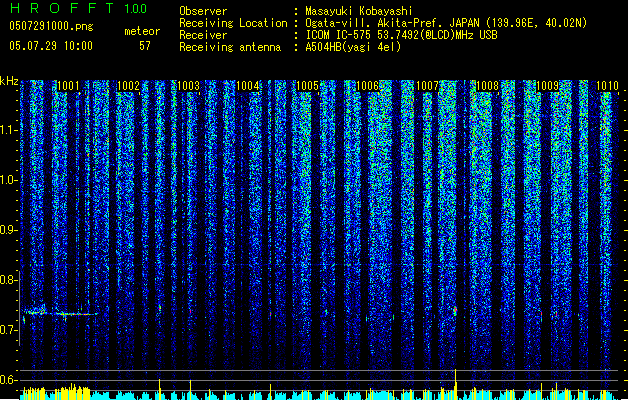
Task: Click the meteor count 57
Action: [x=145, y=46]
